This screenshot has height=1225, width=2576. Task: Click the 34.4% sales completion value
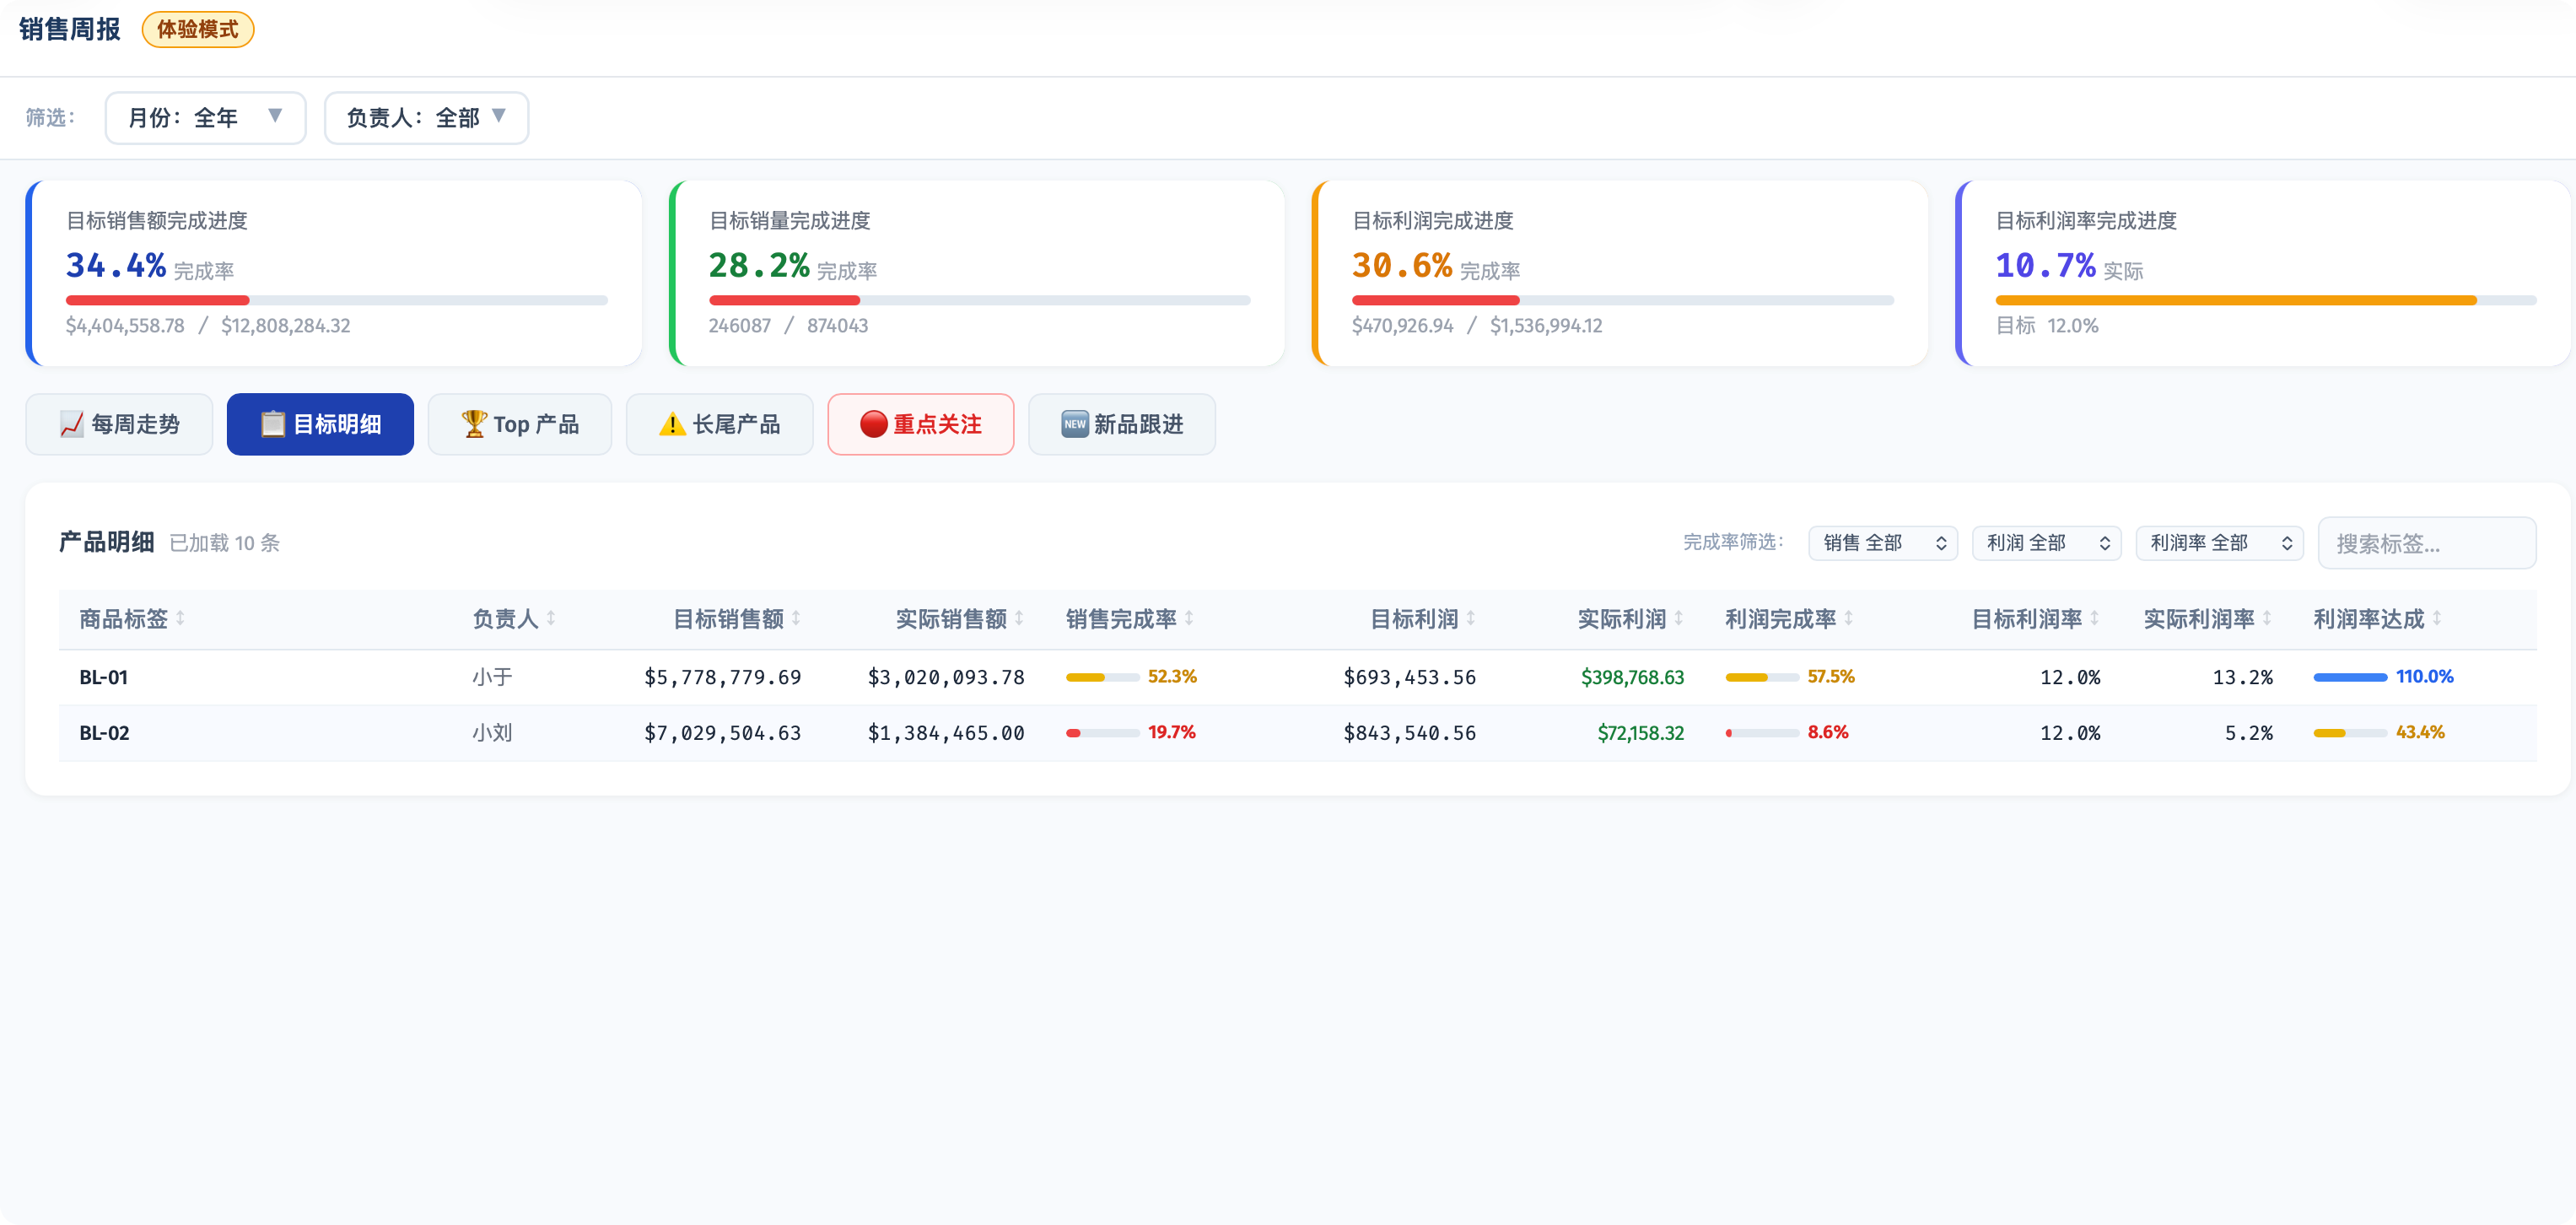(116, 266)
